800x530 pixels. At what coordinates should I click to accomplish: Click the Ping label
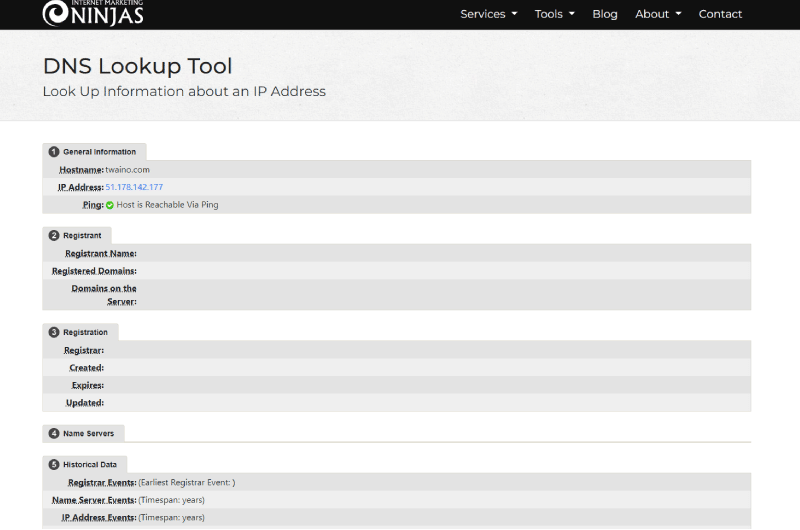(93, 205)
